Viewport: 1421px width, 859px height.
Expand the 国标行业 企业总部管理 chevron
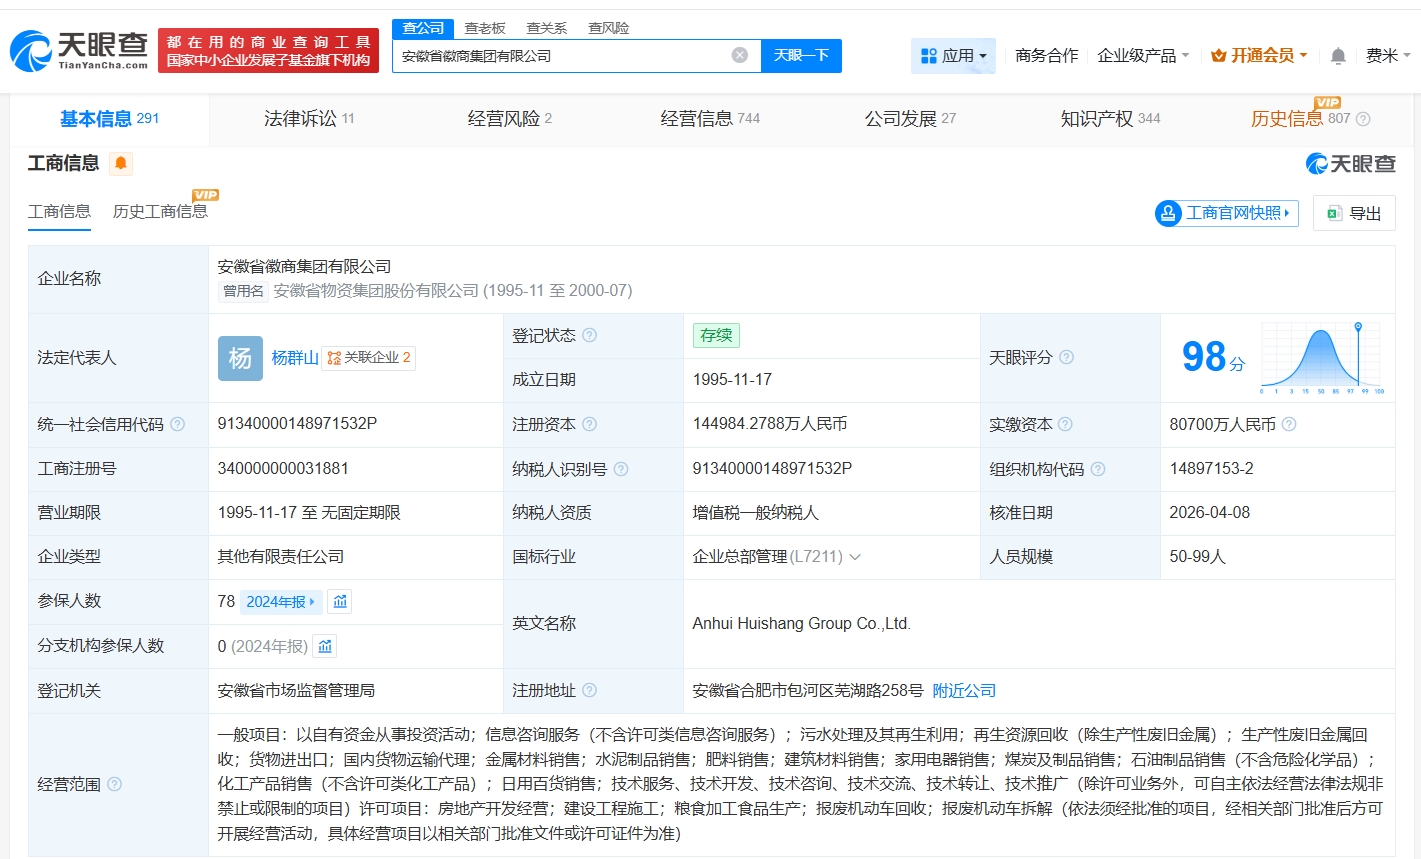click(x=855, y=557)
